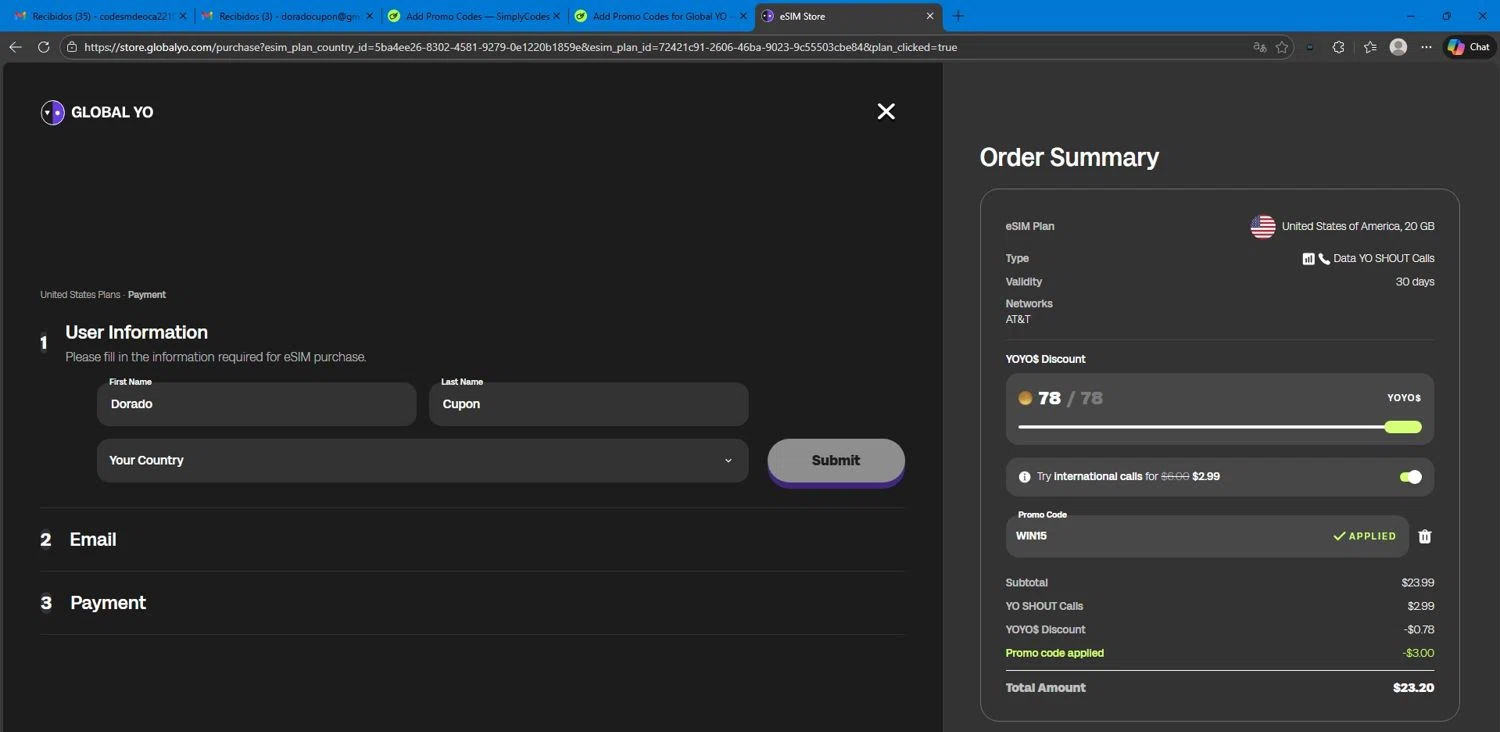Click the -$3.00 promo discount value

tap(1418, 653)
